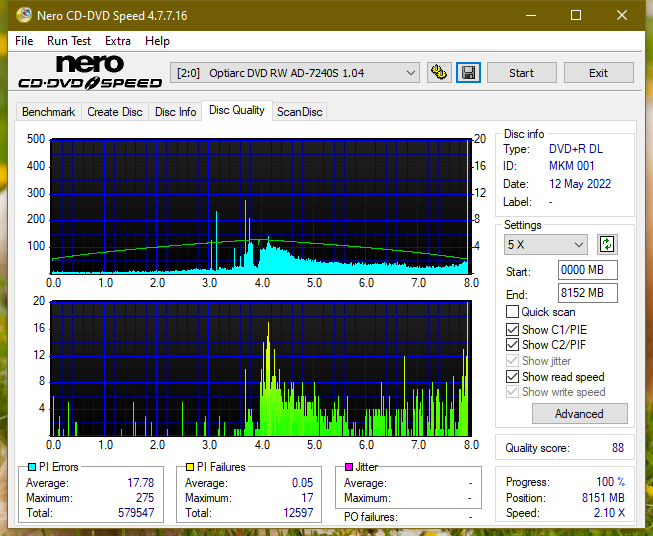
Task: Click the yellow PI Failures legend swatch
Action: (x=190, y=467)
